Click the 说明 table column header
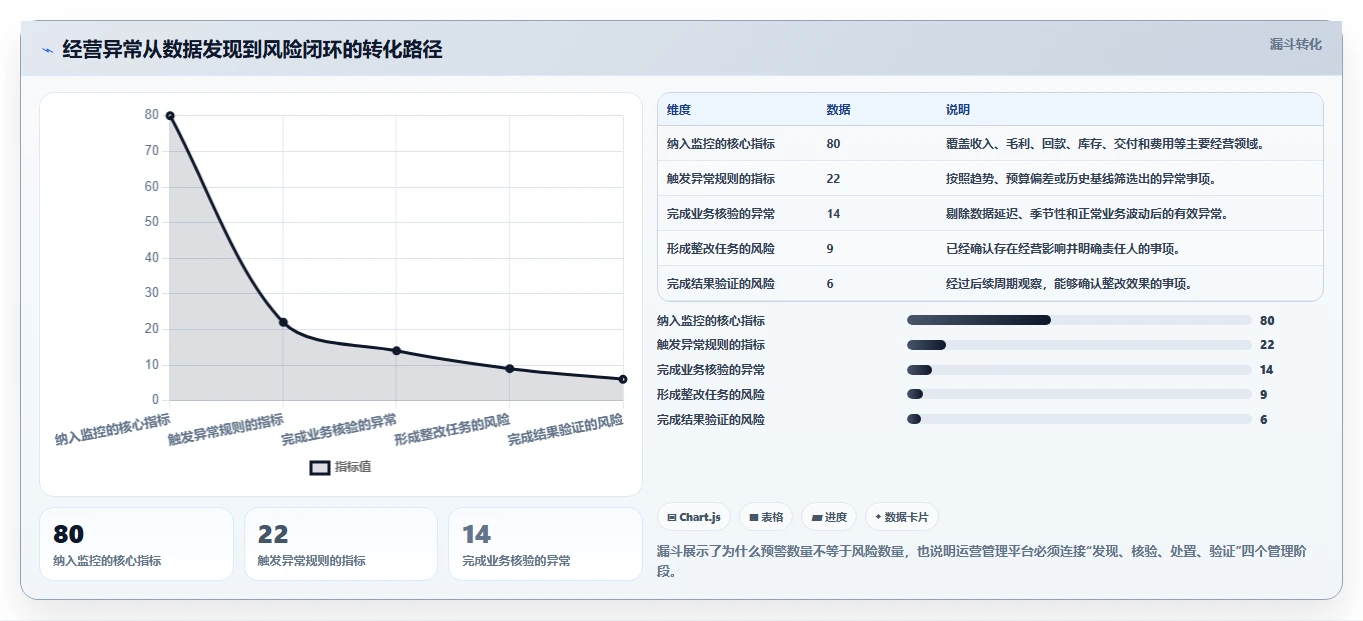The height and width of the screenshot is (621, 1363). coord(958,110)
